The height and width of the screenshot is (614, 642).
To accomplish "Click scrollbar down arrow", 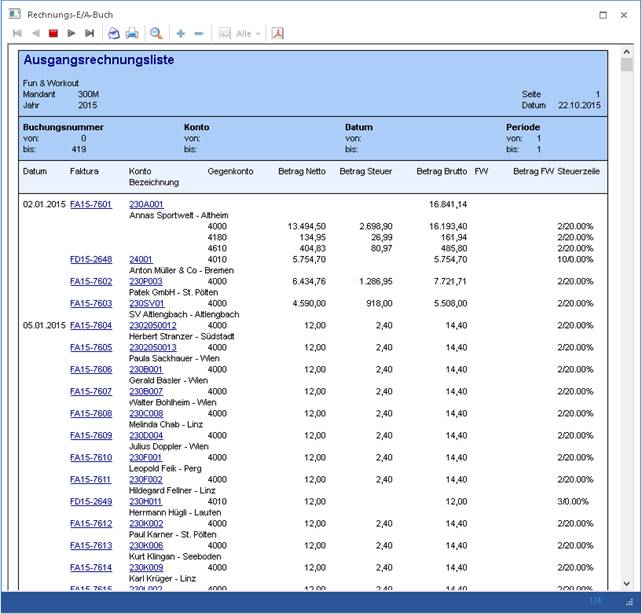I will click(627, 583).
